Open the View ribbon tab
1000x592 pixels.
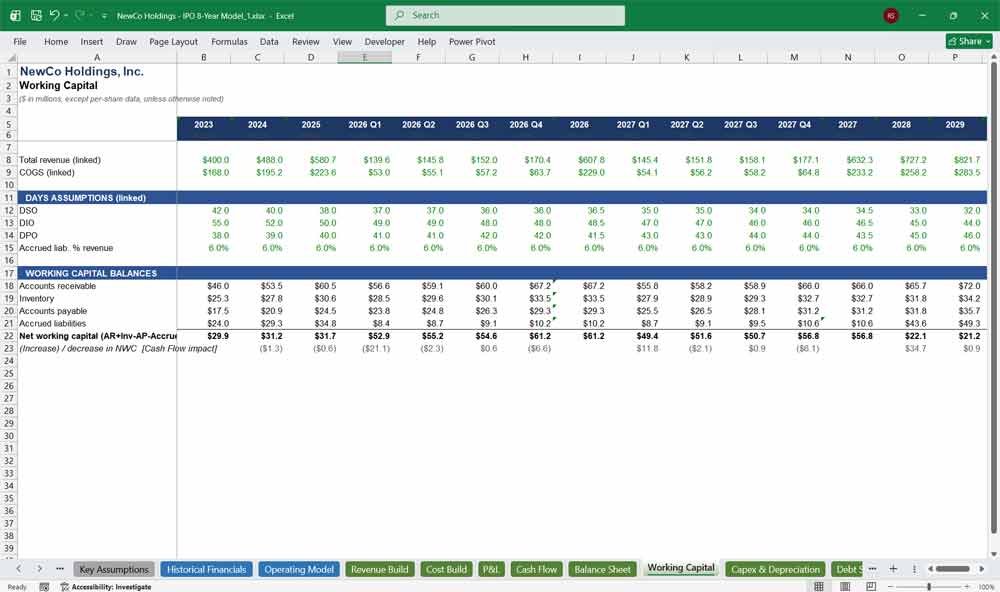pyautogui.click(x=342, y=41)
